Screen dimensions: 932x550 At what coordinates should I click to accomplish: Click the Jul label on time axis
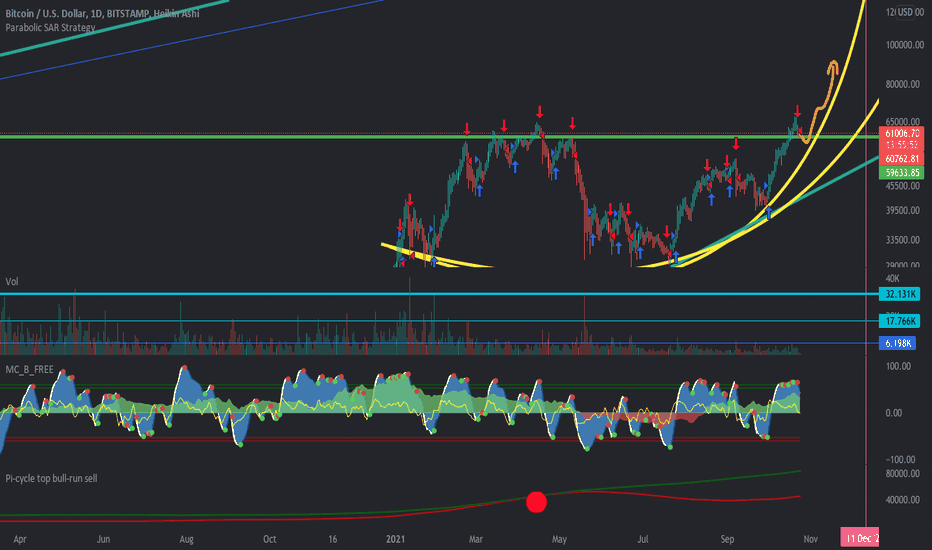click(x=643, y=539)
